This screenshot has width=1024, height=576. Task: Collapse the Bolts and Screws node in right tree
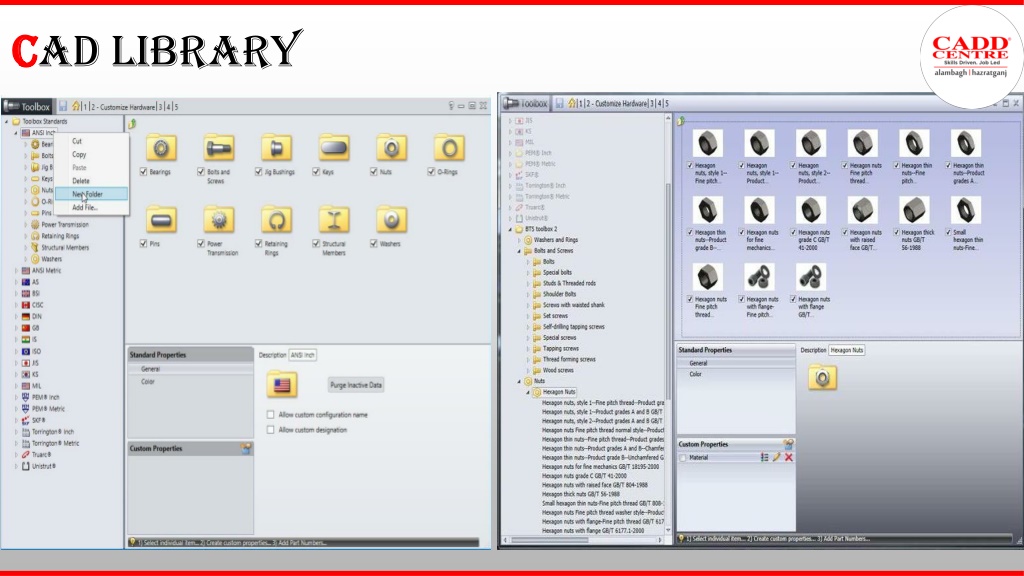coord(520,251)
